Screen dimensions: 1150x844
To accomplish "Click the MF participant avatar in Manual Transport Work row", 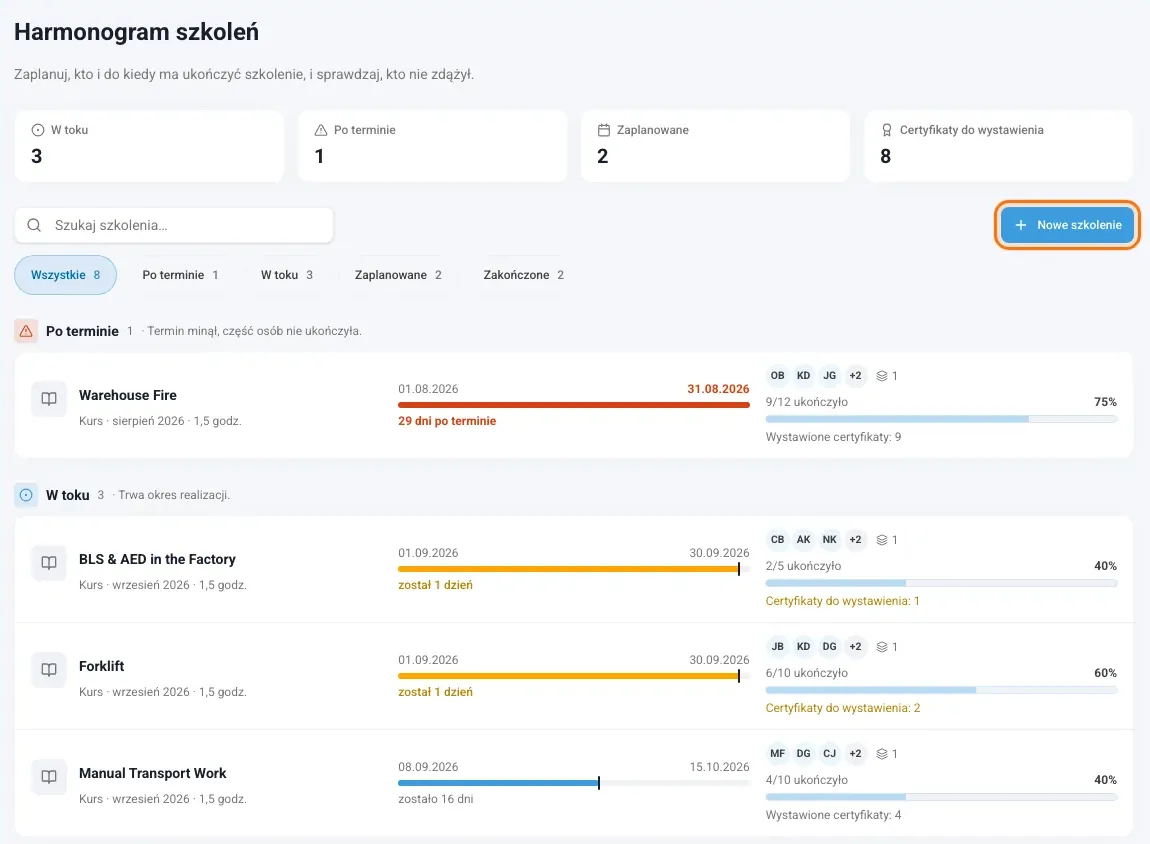I will click(x=777, y=754).
